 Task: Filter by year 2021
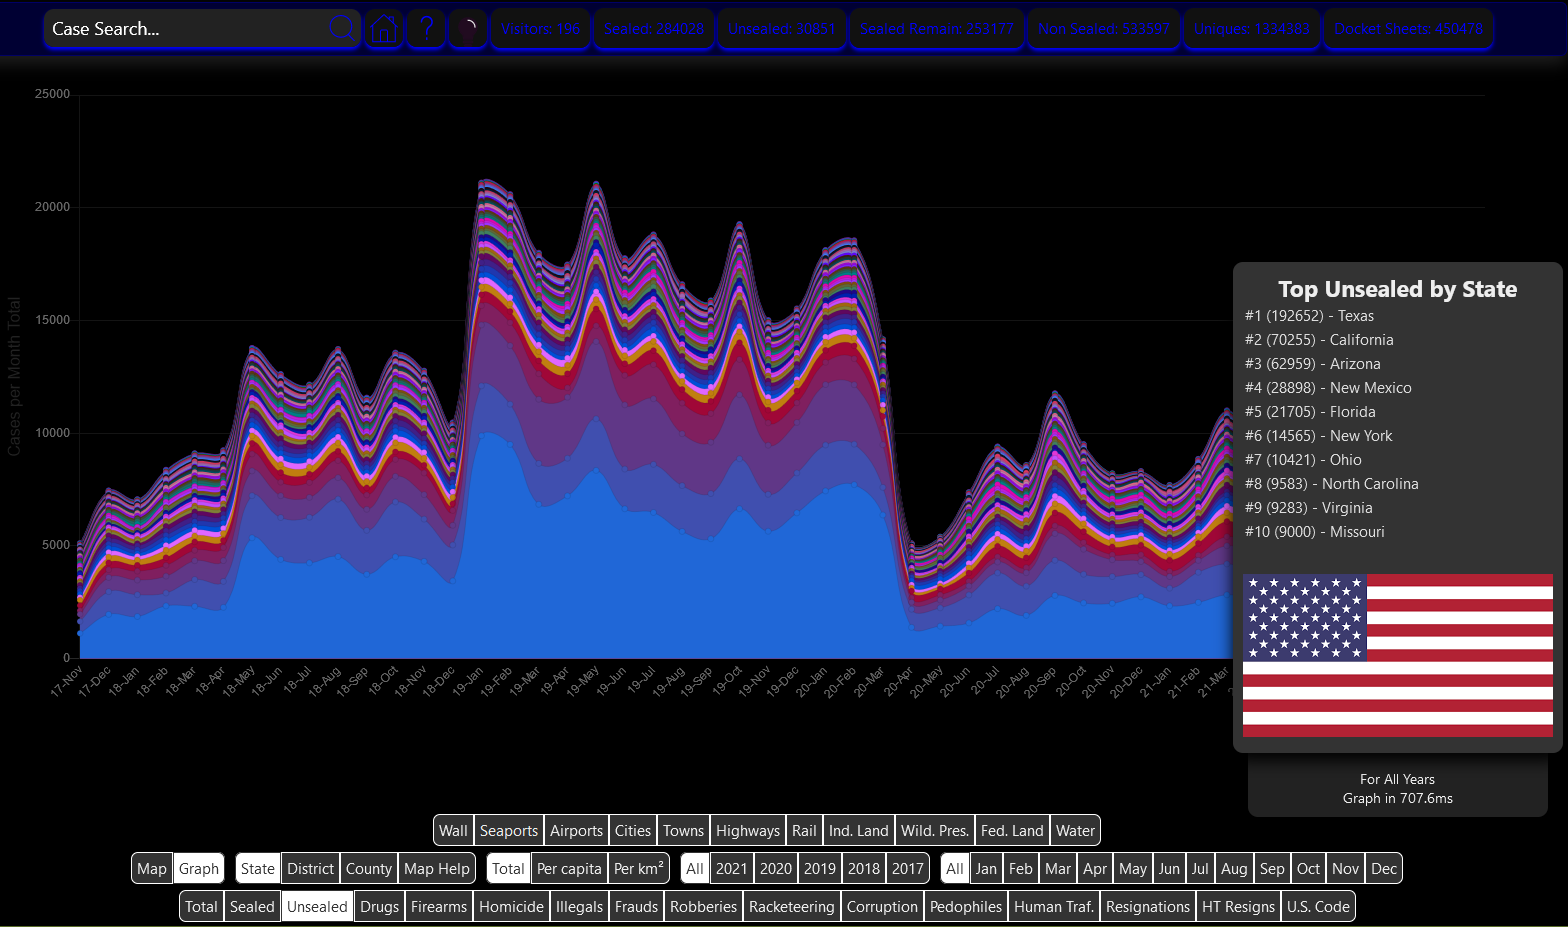tap(732, 868)
